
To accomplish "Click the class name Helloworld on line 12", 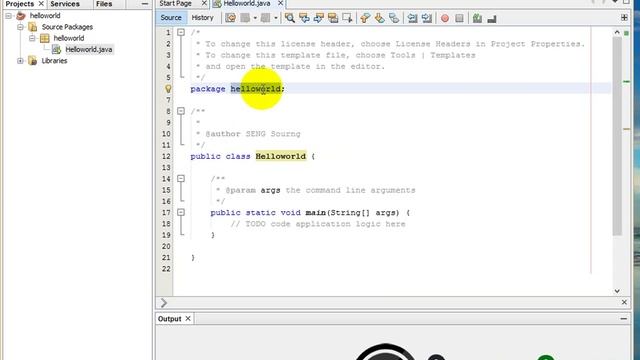I will 280,156.
